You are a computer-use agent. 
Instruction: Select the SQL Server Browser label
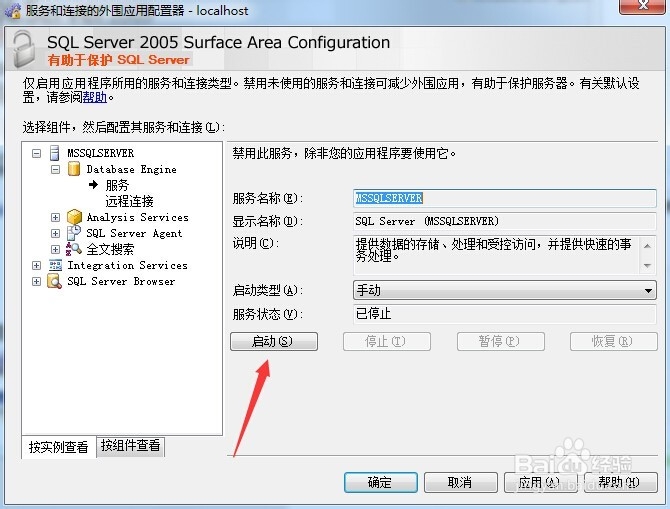(x=121, y=281)
